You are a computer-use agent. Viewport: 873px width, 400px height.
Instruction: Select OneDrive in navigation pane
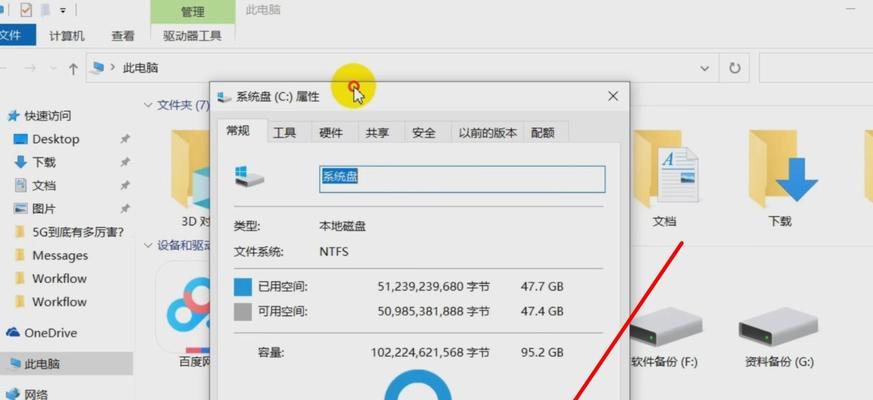tap(50, 333)
